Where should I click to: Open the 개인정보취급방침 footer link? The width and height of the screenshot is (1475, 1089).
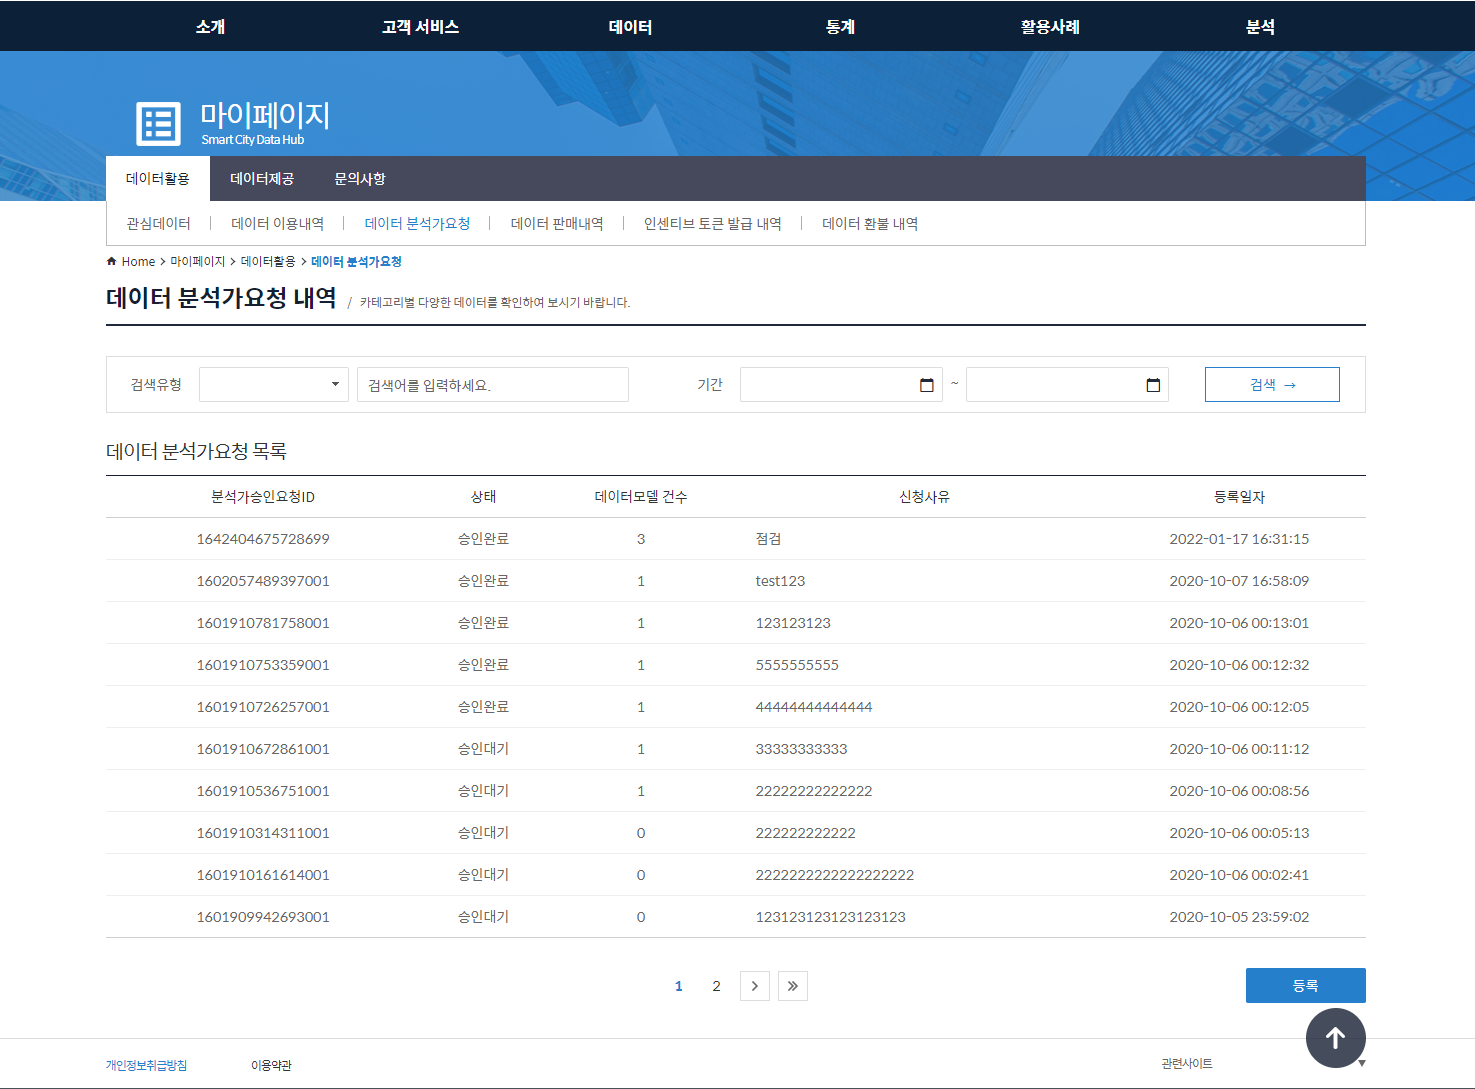(x=146, y=1066)
